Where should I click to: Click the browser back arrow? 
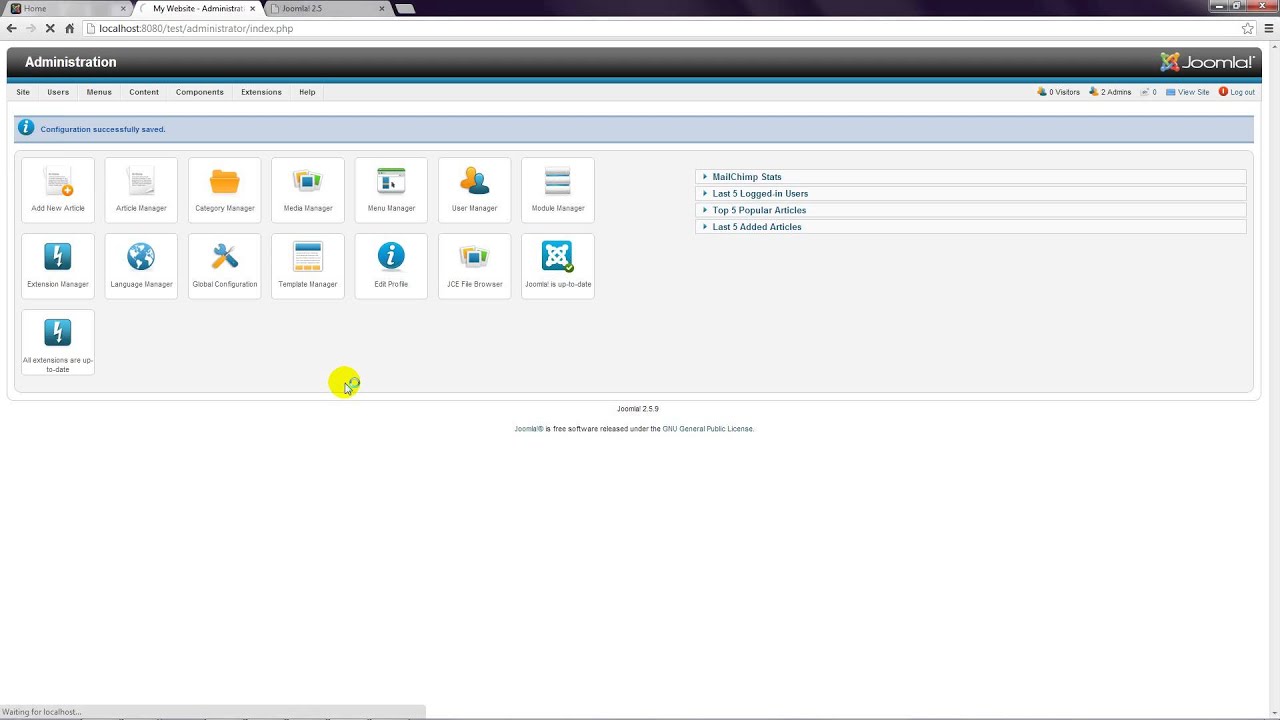click(12, 29)
